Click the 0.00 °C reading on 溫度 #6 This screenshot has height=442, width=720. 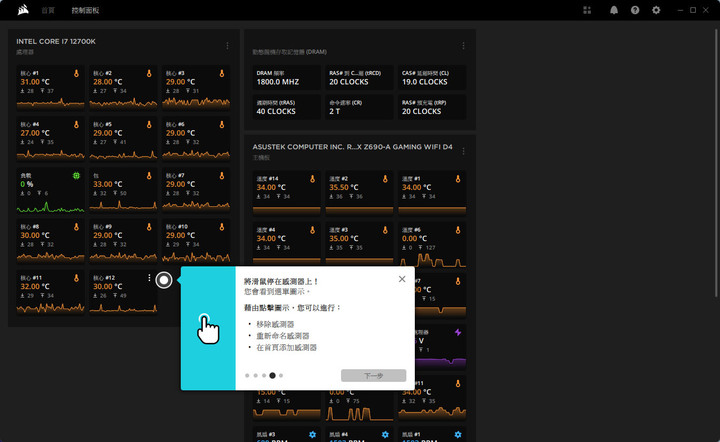coord(414,238)
